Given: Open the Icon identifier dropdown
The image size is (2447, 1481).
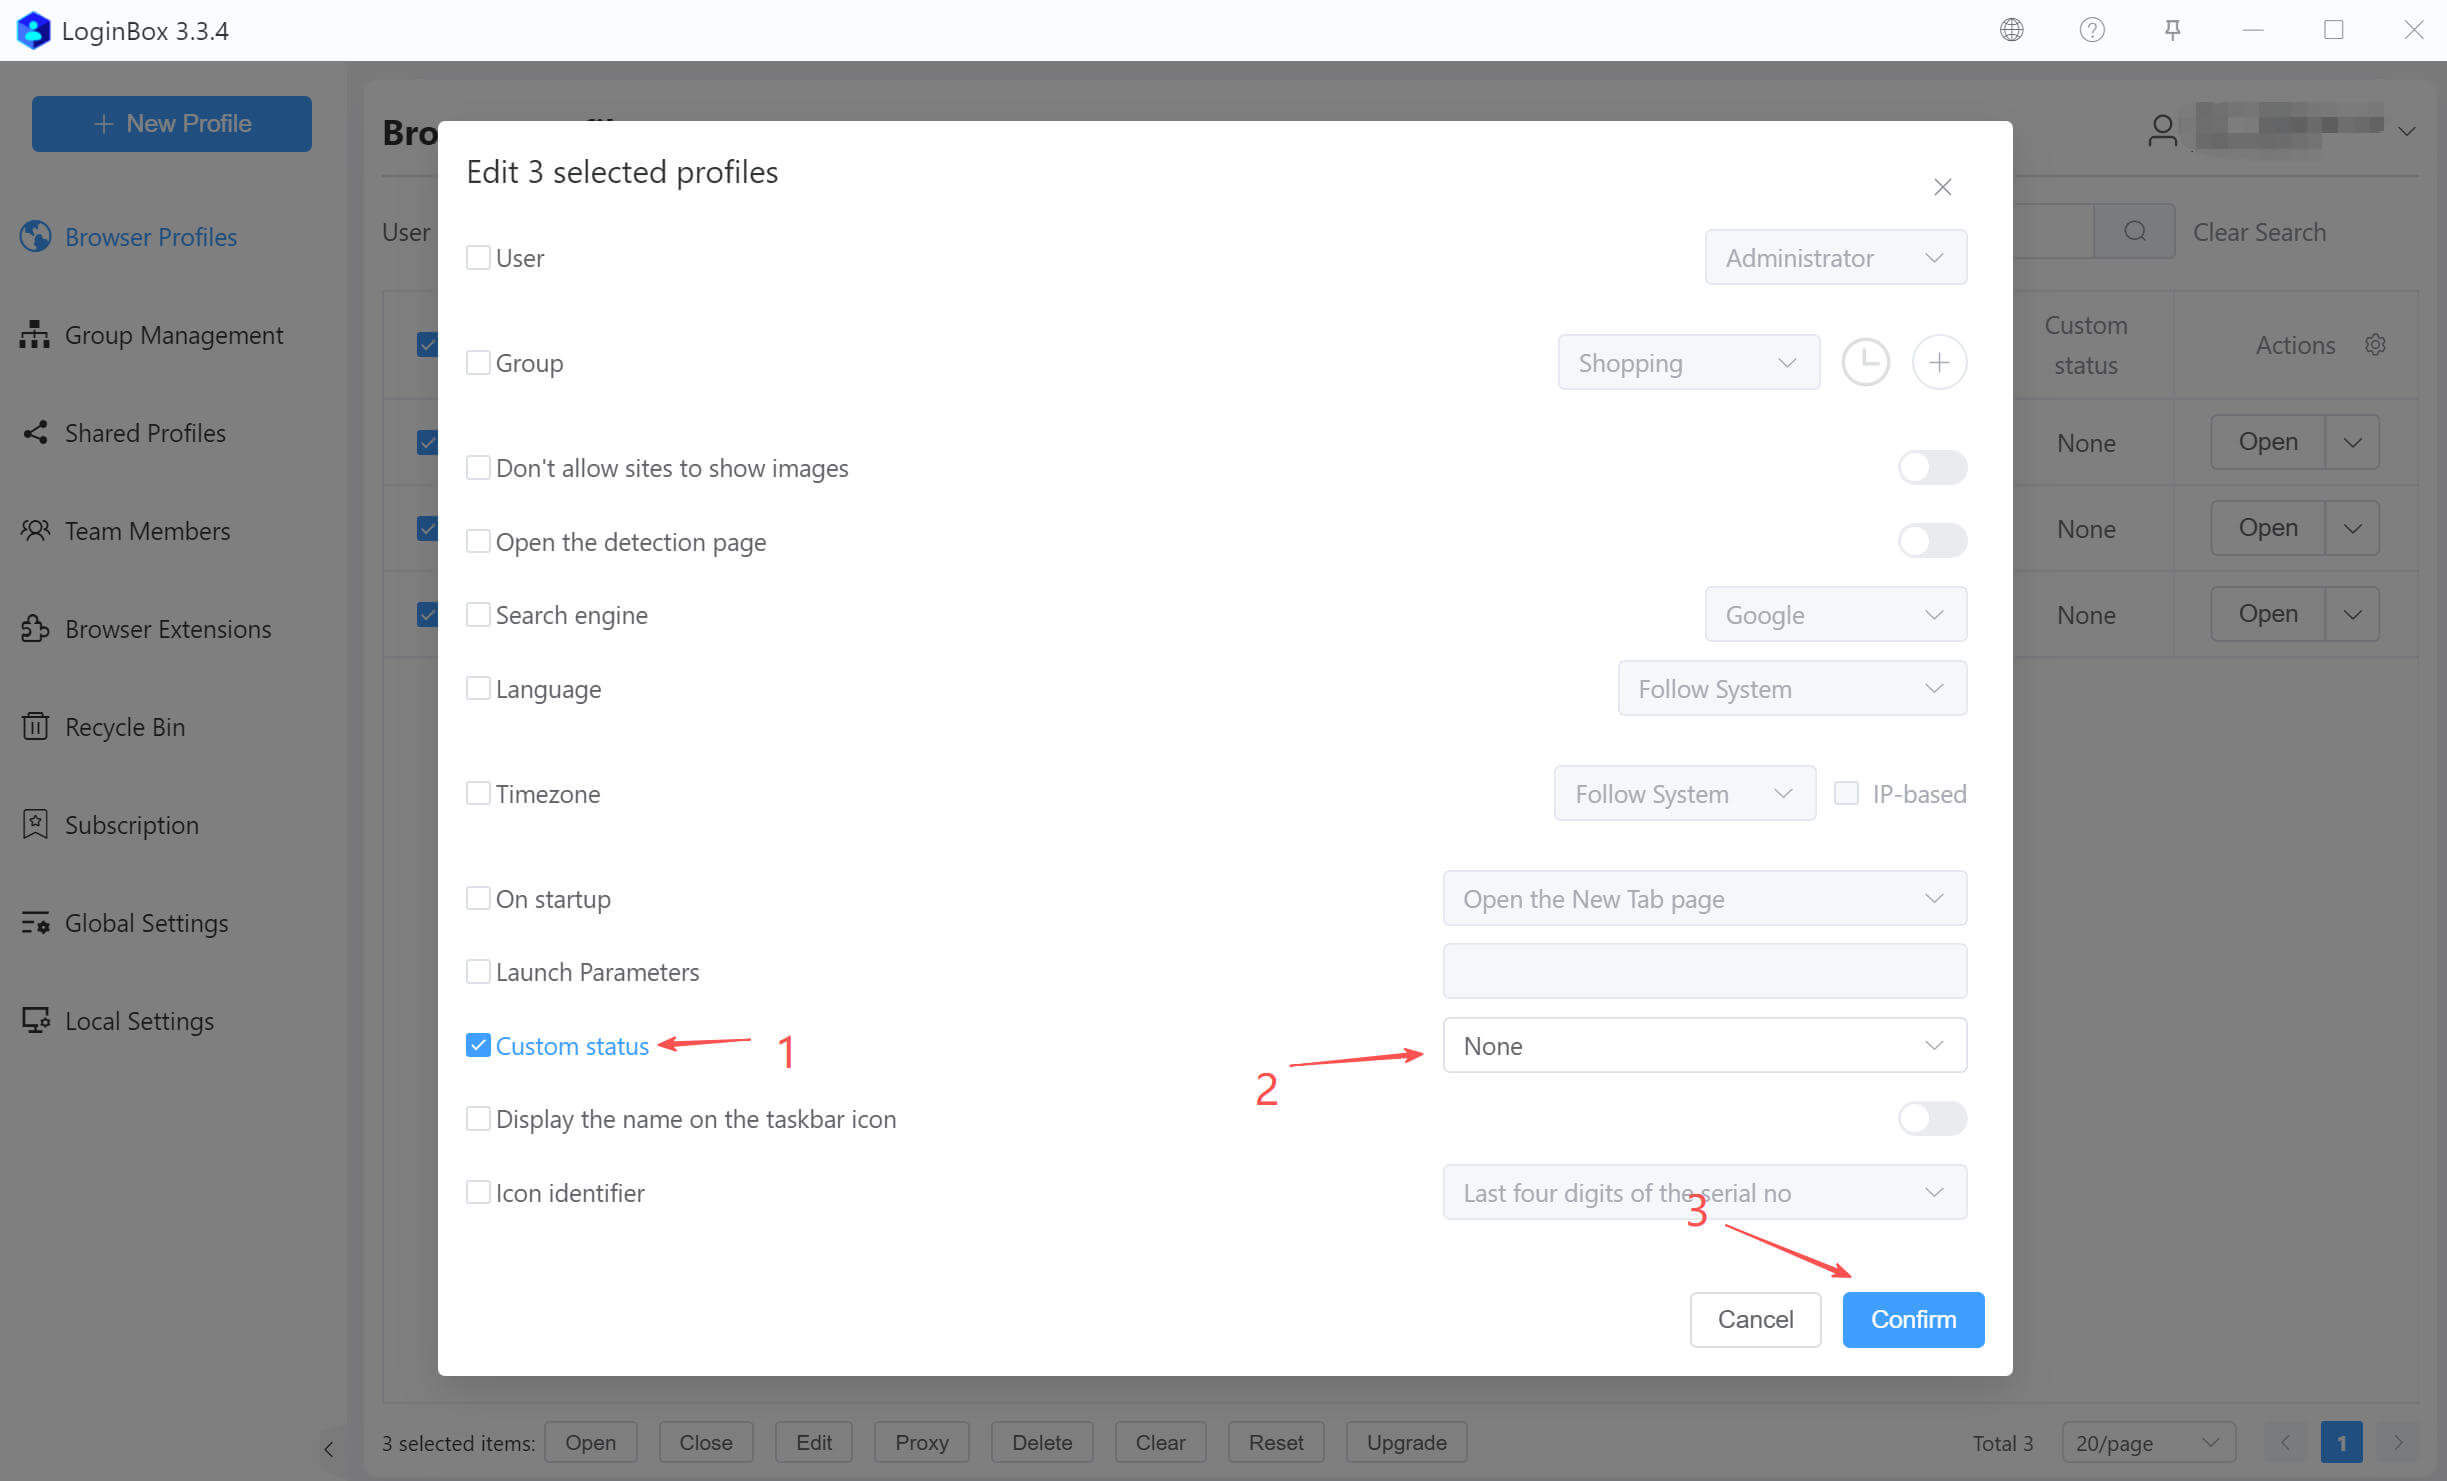Looking at the screenshot, I should [1703, 1192].
